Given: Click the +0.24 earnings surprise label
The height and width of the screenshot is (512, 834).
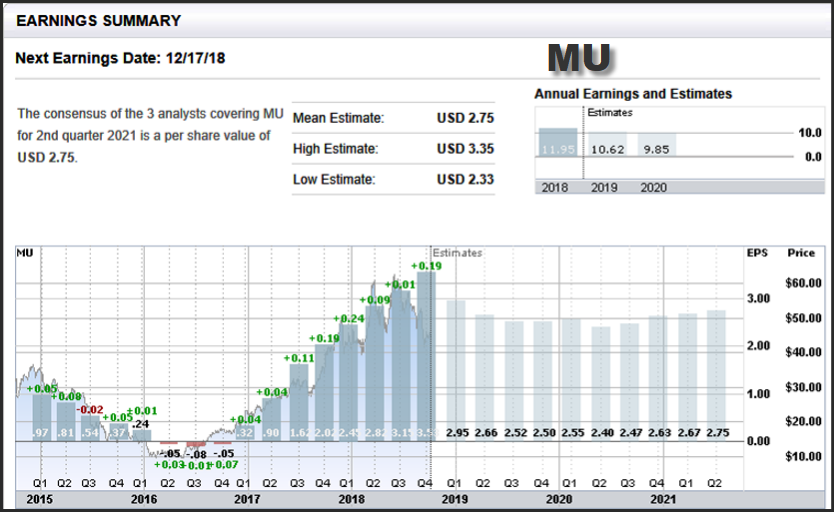Looking at the screenshot, I should 349,319.
